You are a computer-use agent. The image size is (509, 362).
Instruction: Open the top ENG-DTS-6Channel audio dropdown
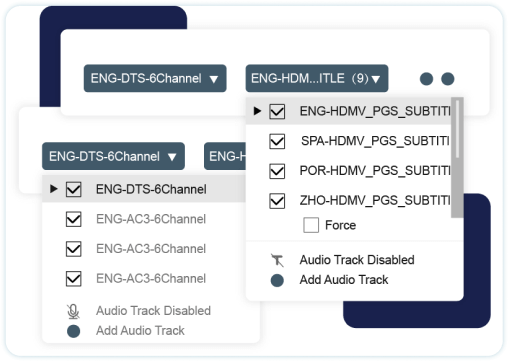pyautogui.click(x=155, y=78)
